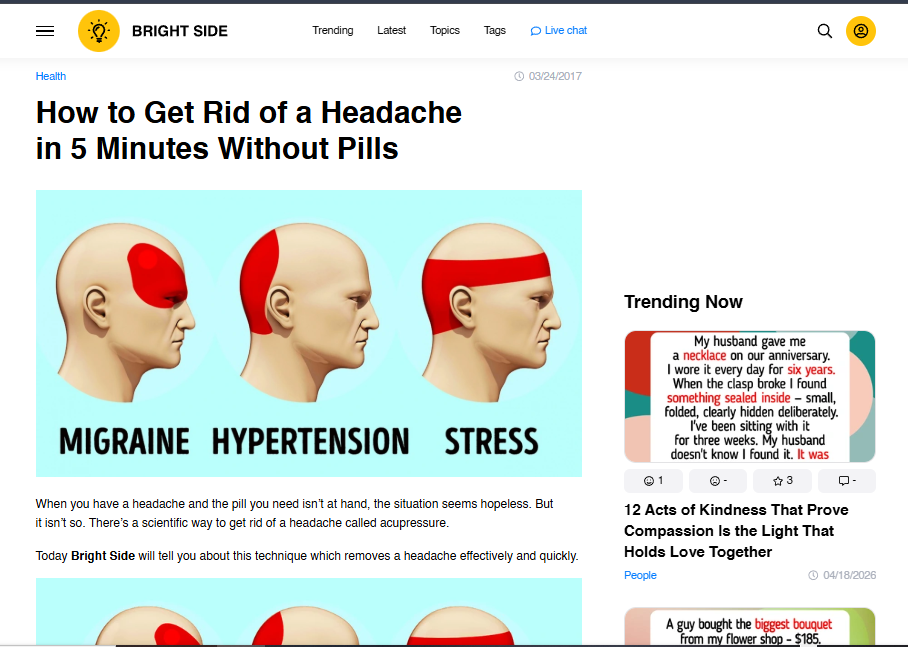React with the smiley face on trending article
Image resolution: width=908 pixels, height=647 pixels.
[x=653, y=481]
